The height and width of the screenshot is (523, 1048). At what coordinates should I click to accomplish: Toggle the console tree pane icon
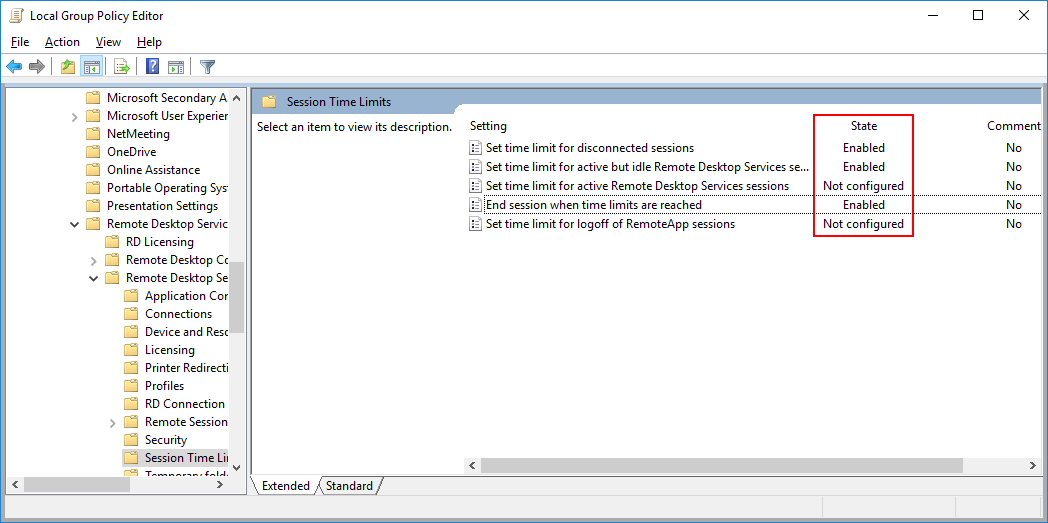click(x=91, y=66)
